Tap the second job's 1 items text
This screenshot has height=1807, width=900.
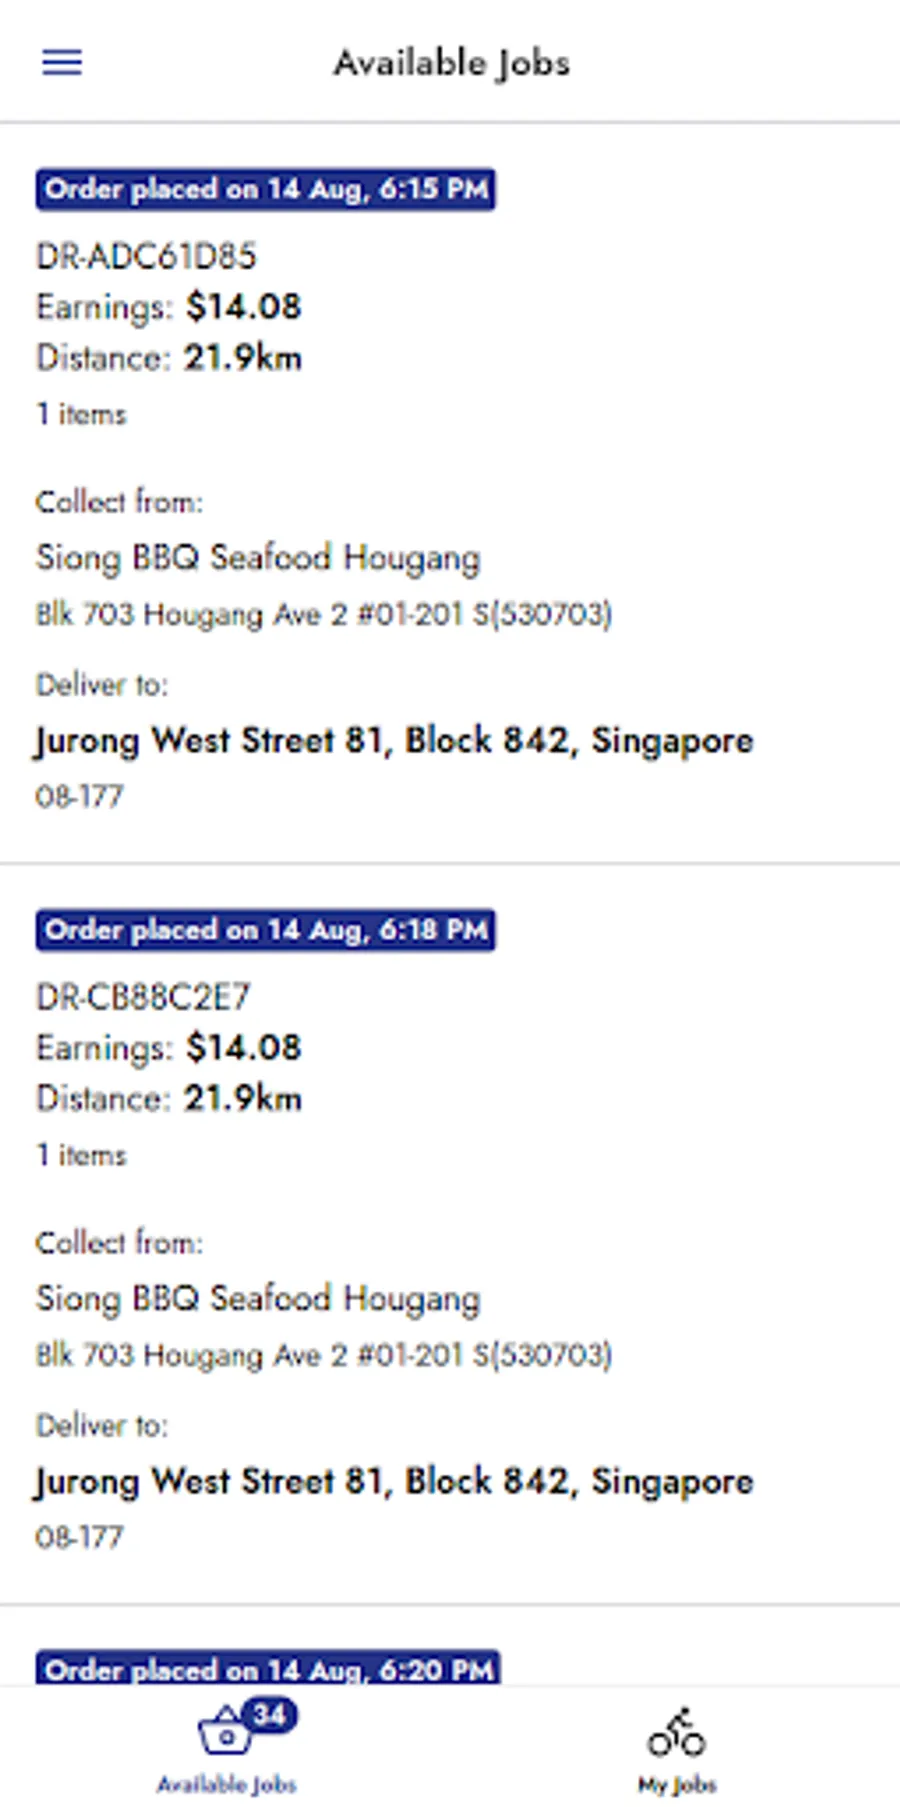click(81, 1155)
